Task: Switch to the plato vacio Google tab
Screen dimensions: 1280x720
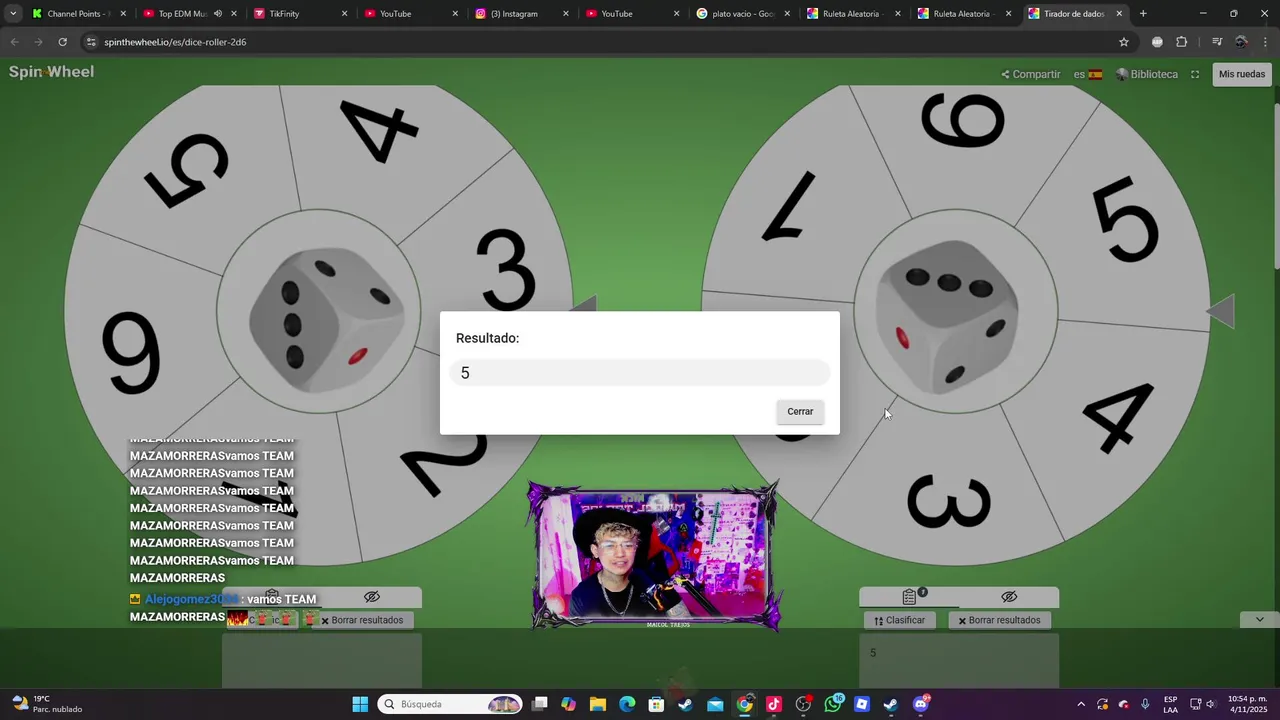Action: (740, 14)
